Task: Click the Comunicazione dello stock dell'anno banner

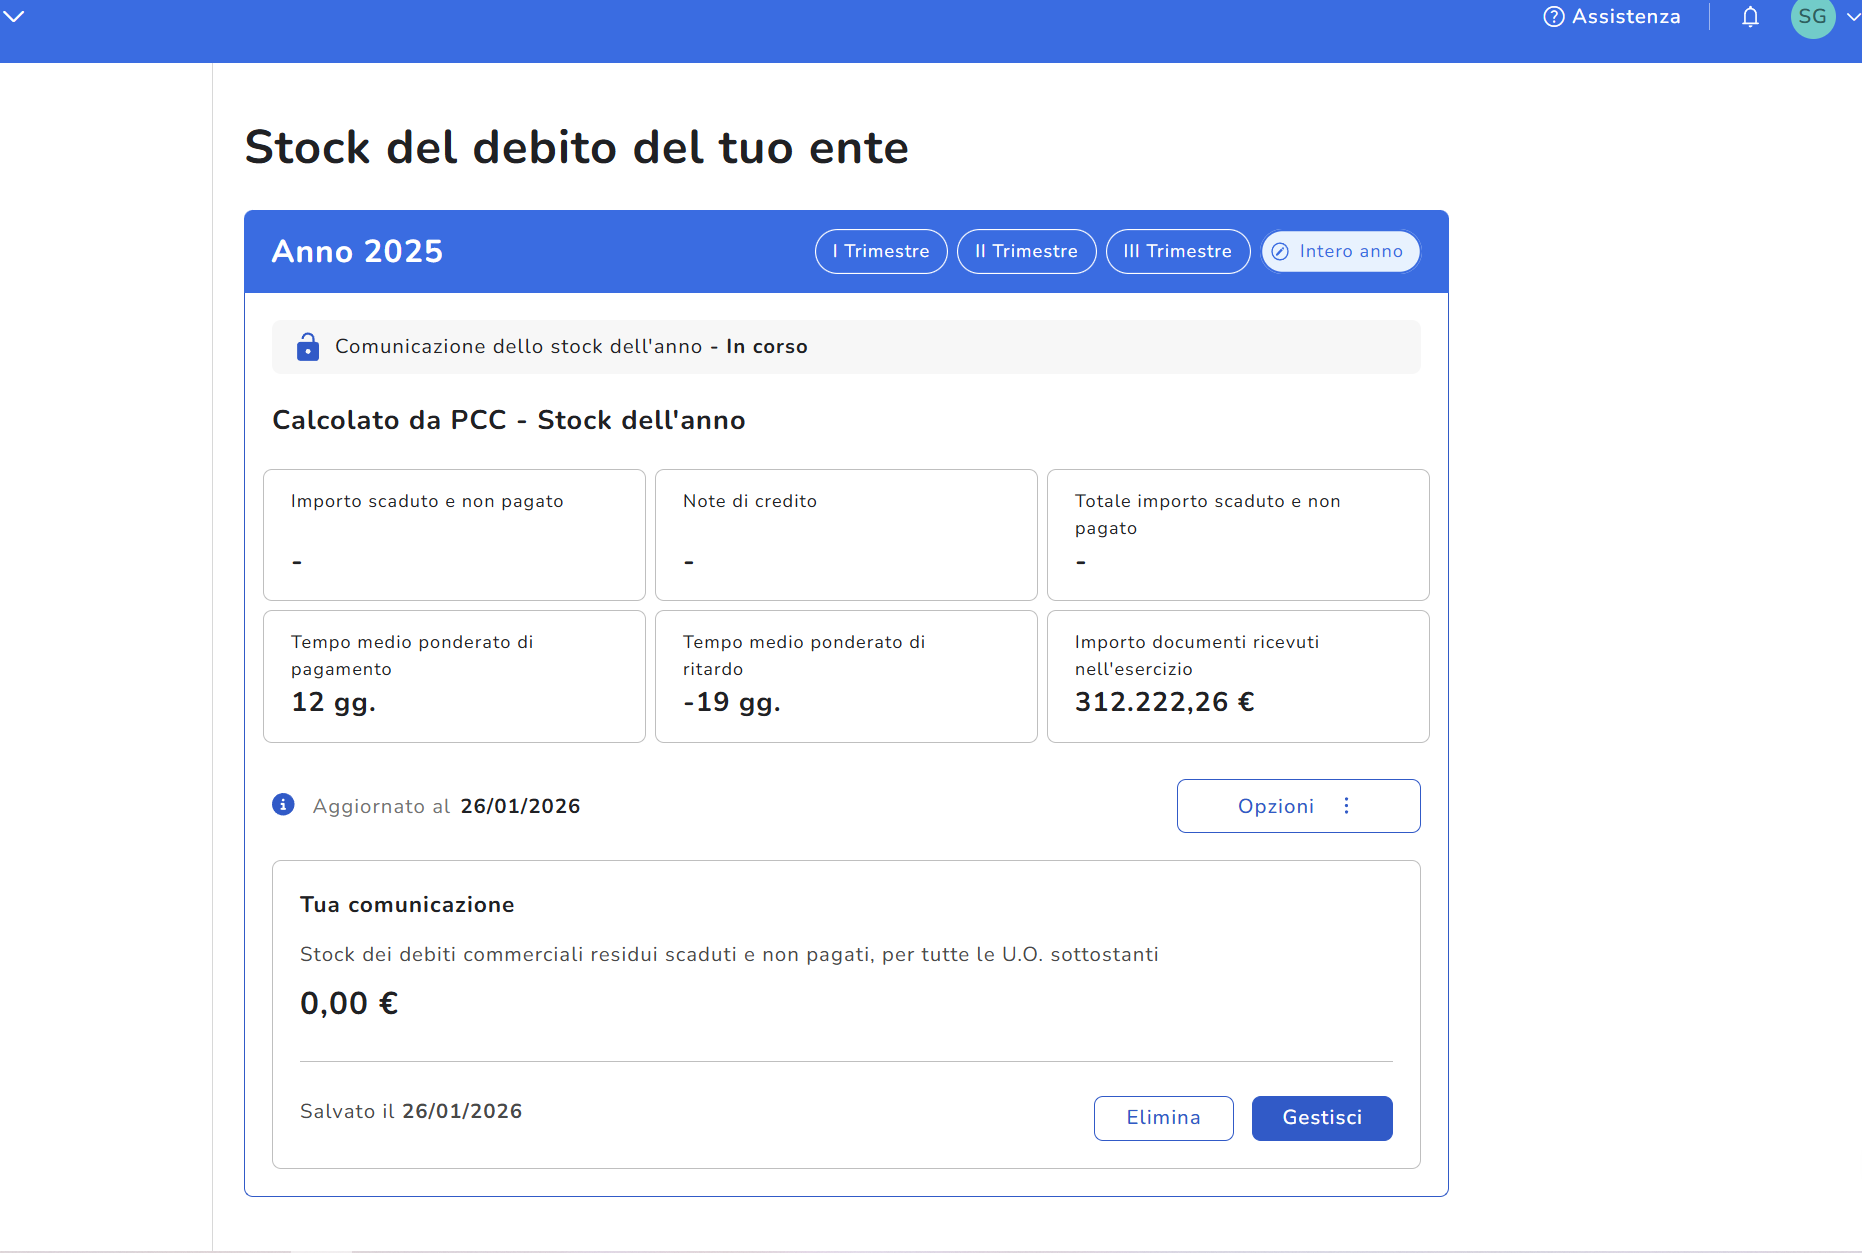Action: click(x=846, y=347)
